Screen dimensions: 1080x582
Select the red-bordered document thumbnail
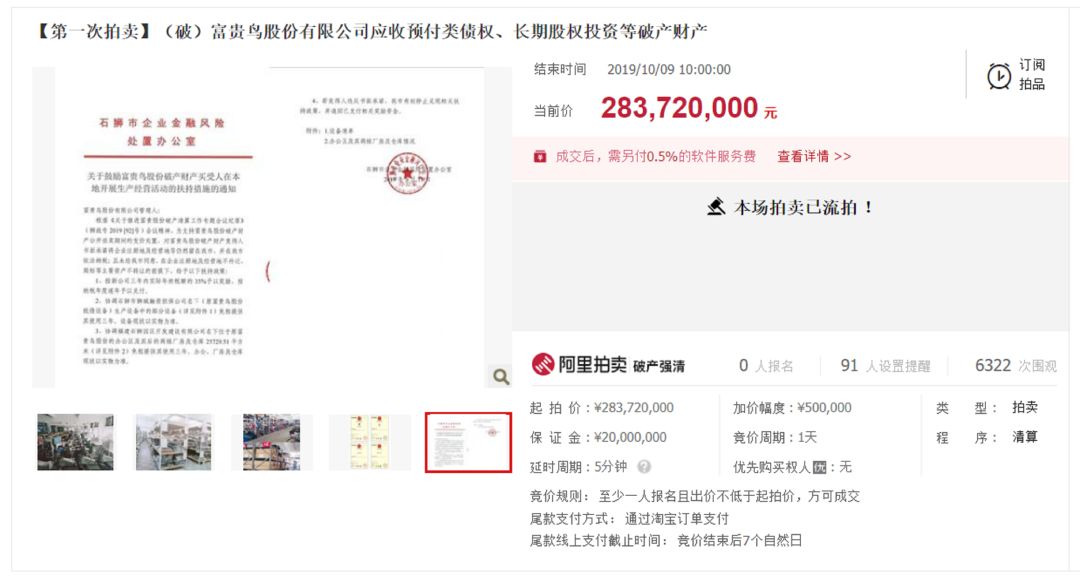tap(468, 442)
